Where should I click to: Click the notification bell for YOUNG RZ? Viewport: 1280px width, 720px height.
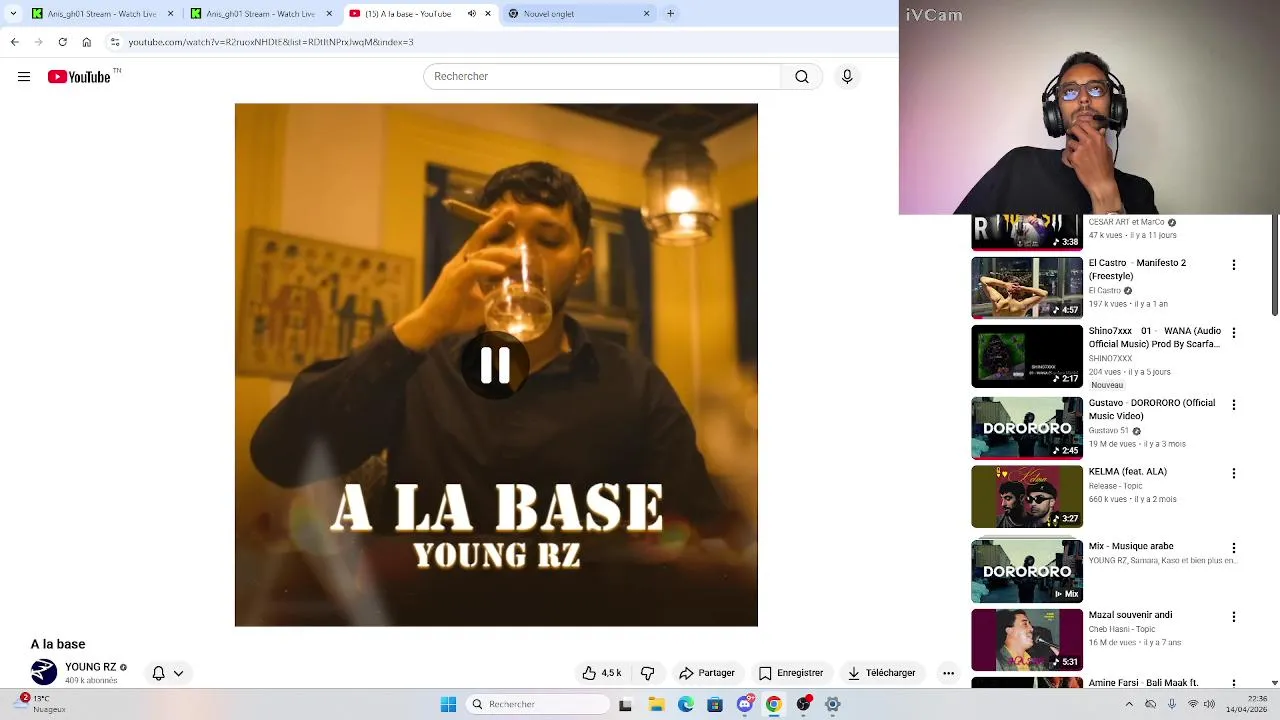(158, 673)
